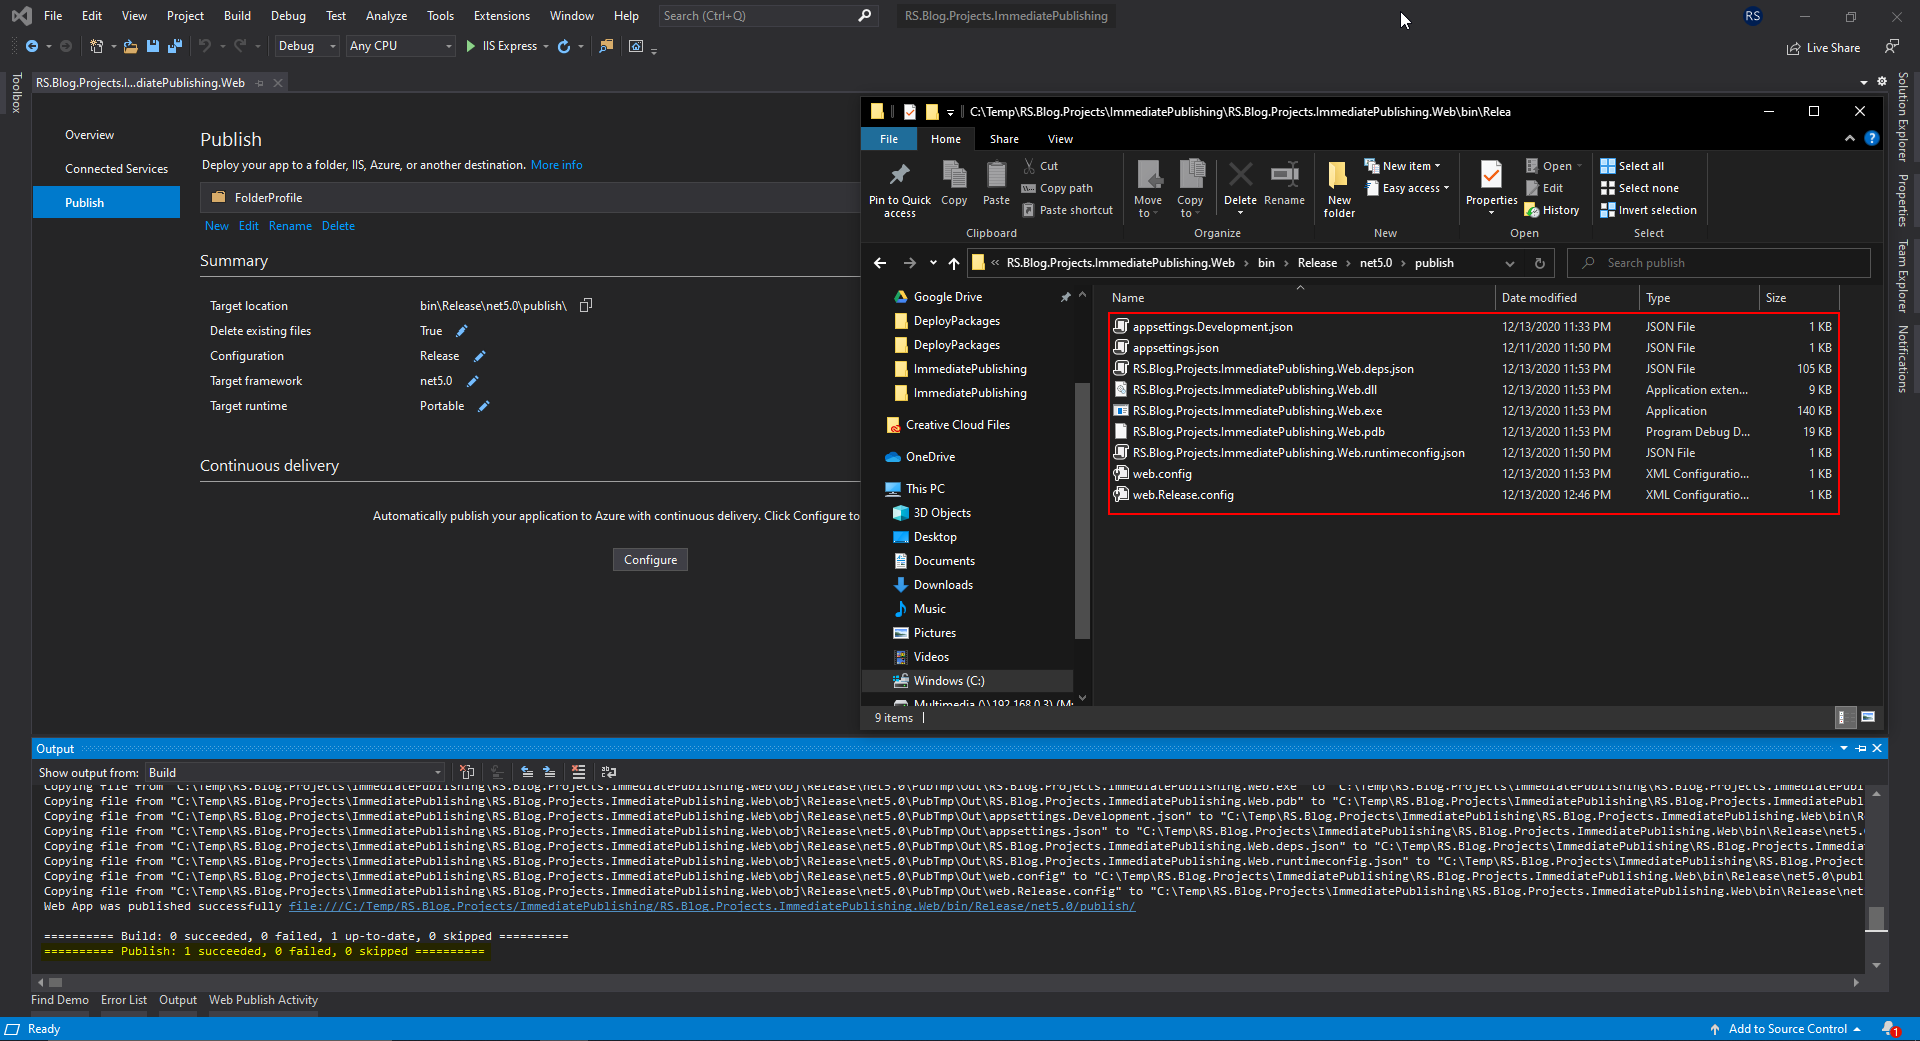Open the IIS Express dropdown arrow
This screenshot has width=1920, height=1041.
coord(546,47)
